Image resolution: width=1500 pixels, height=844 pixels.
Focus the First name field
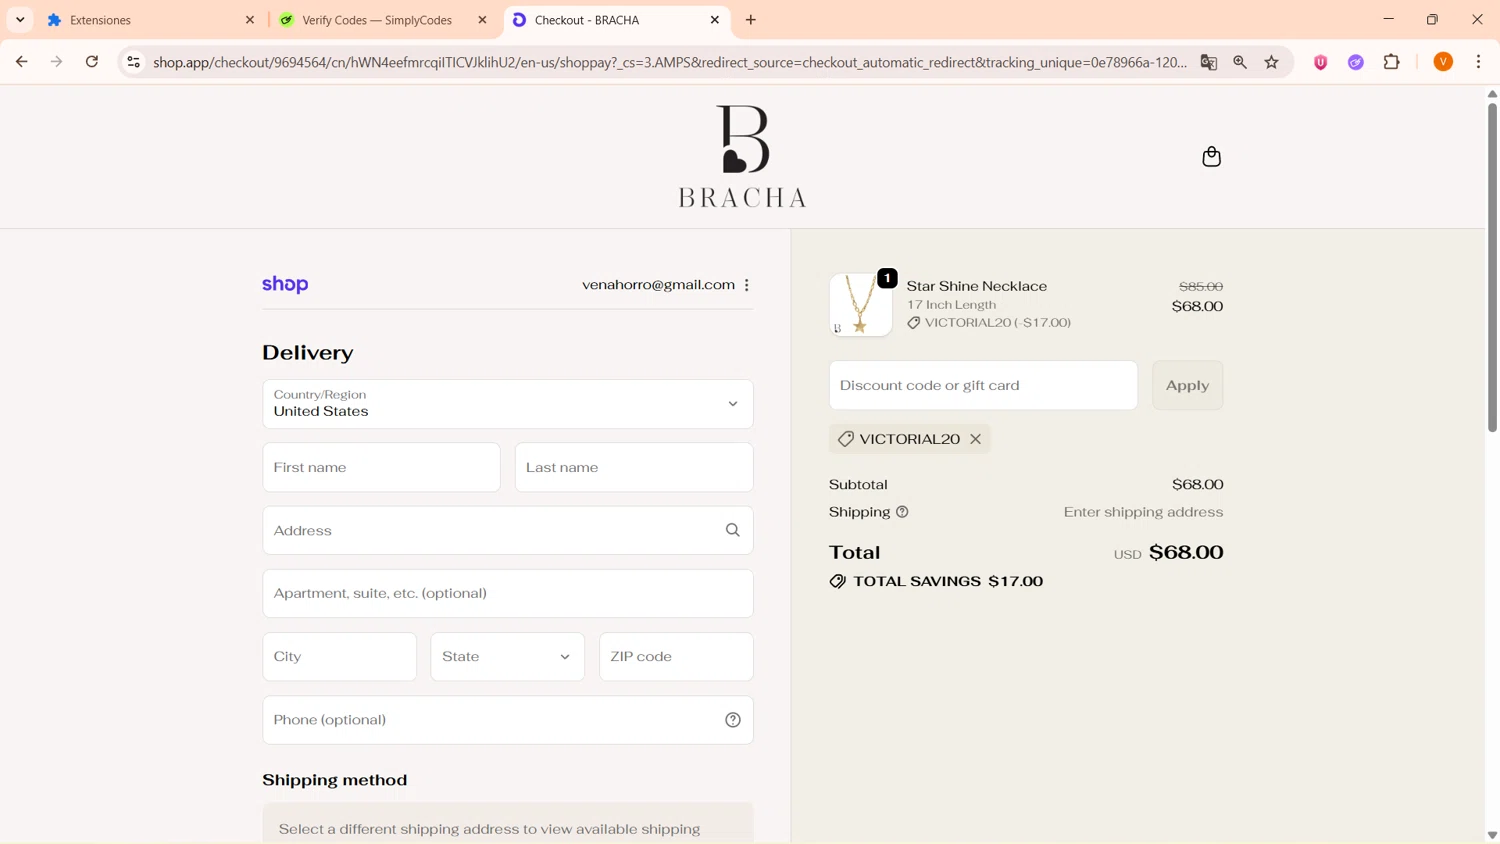[381, 467]
